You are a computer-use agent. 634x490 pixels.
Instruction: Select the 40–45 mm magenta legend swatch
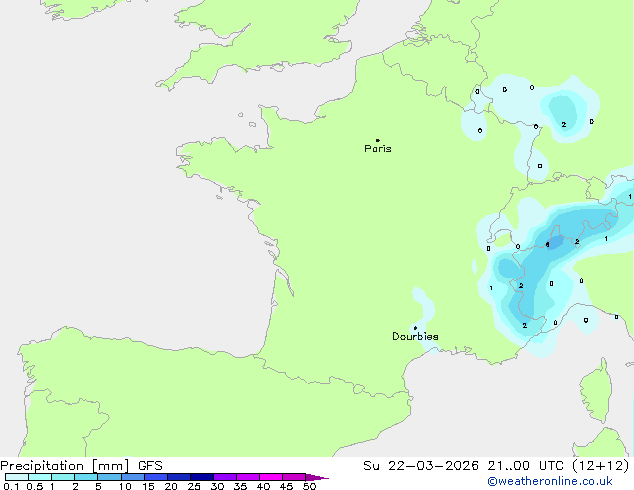pyautogui.click(x=271, y=477)
